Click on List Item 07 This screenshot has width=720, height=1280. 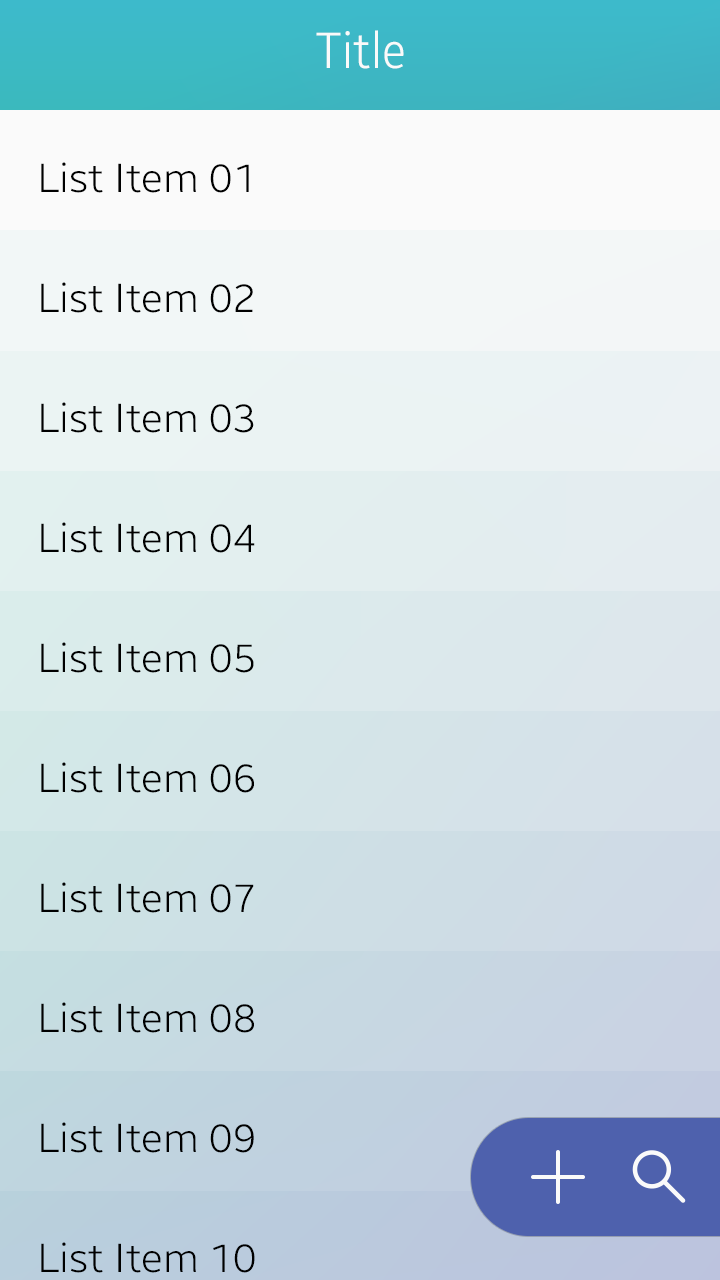(147, 899)
